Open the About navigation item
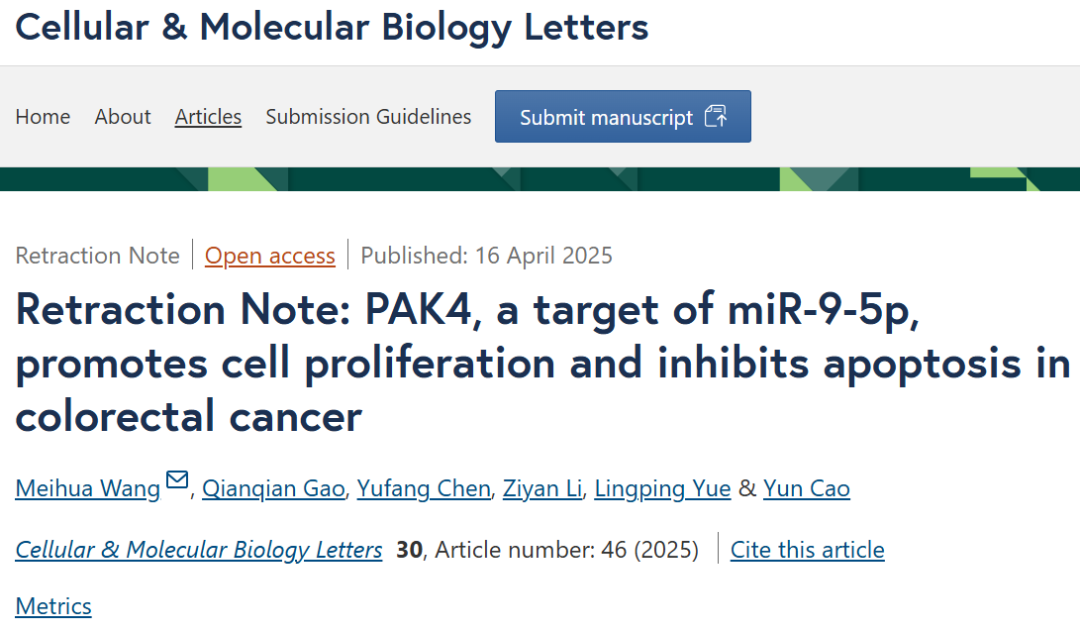Viewport: 1080px width, 633px height. point(123,116)
